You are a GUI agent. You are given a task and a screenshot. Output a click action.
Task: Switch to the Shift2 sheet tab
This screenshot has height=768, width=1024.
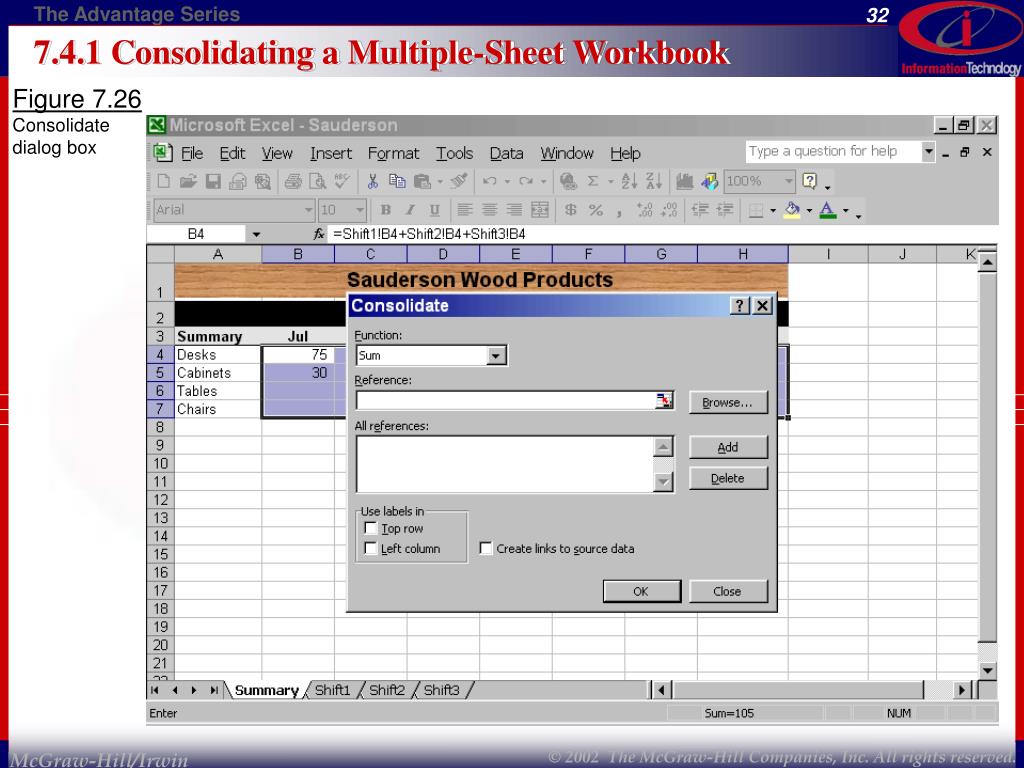(387, 690)
